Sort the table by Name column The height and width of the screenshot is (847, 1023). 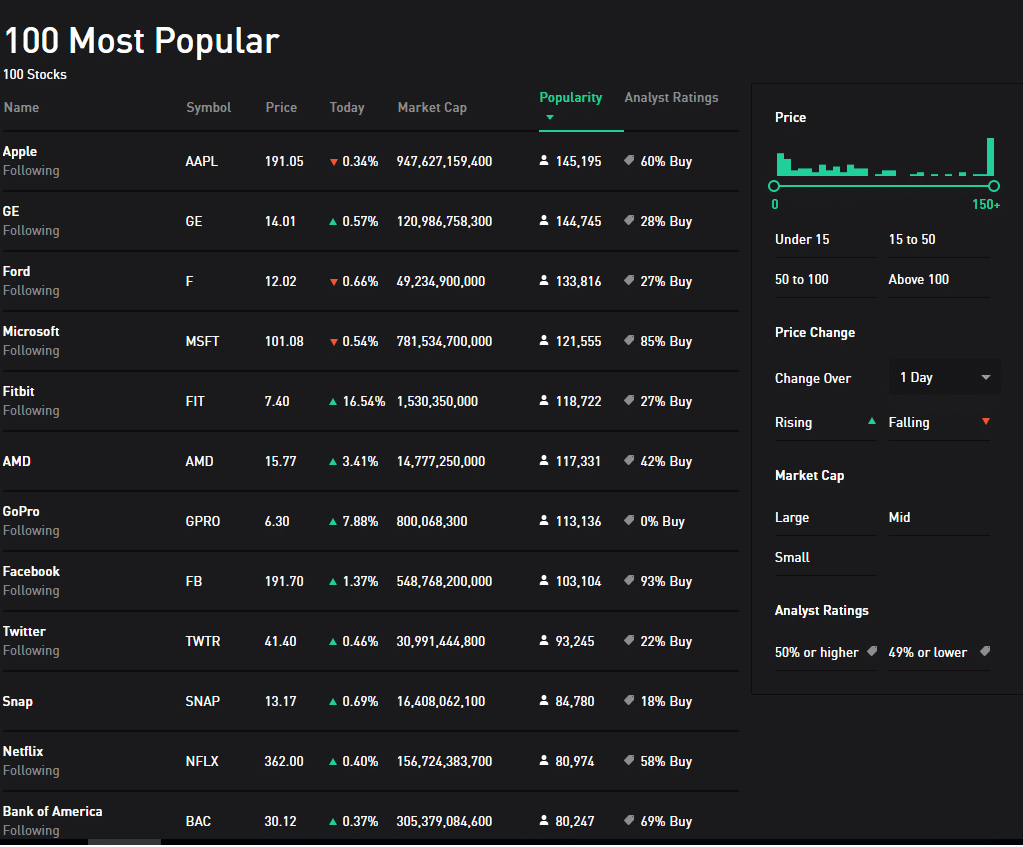(22, 108)
